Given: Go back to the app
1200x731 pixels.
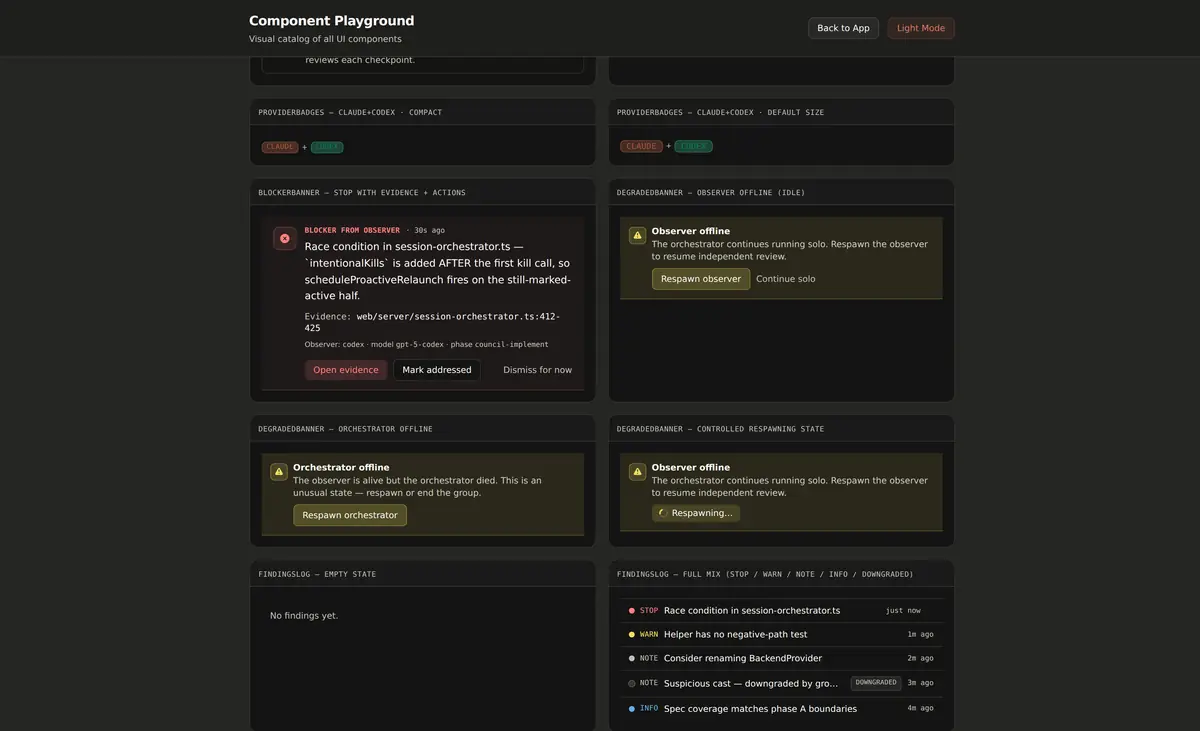Looking at the screenshot, I should click(x=843, y=28).
